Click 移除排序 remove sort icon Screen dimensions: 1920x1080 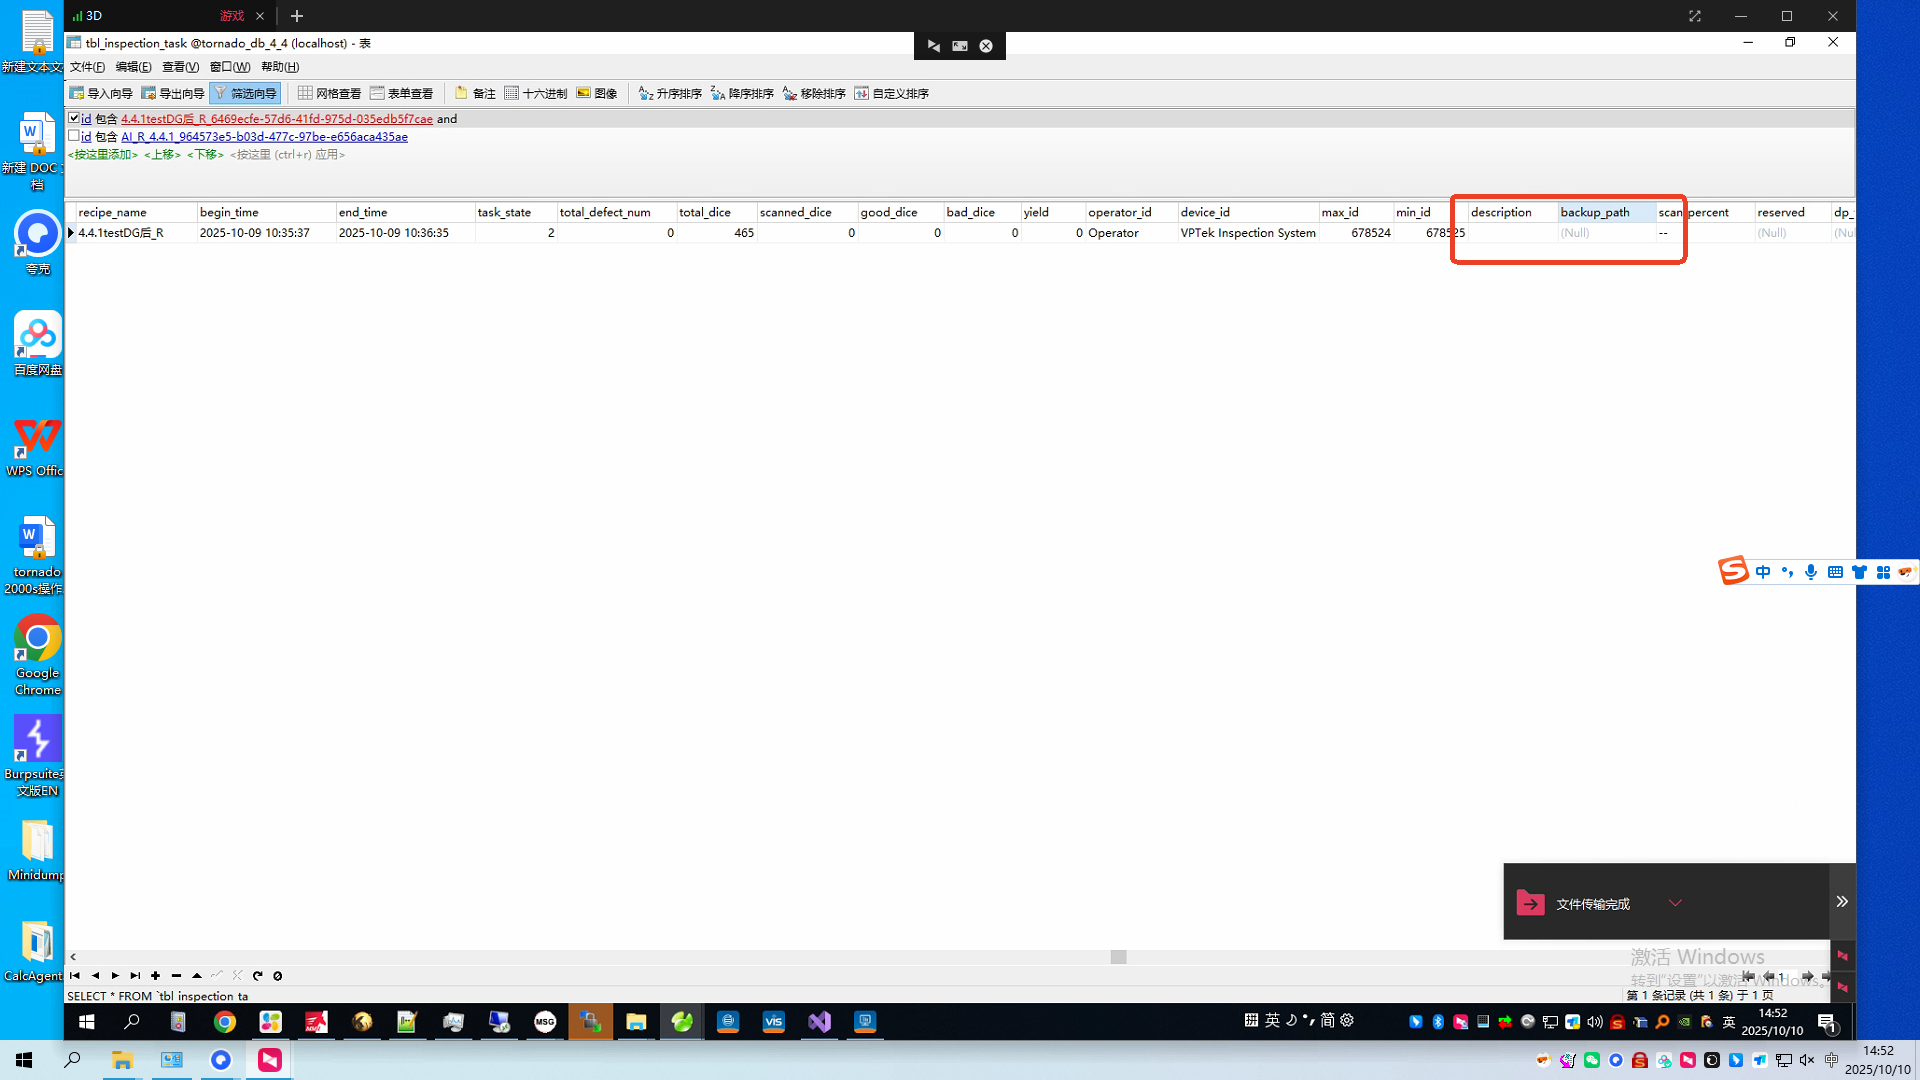click(x=790, y=93)
